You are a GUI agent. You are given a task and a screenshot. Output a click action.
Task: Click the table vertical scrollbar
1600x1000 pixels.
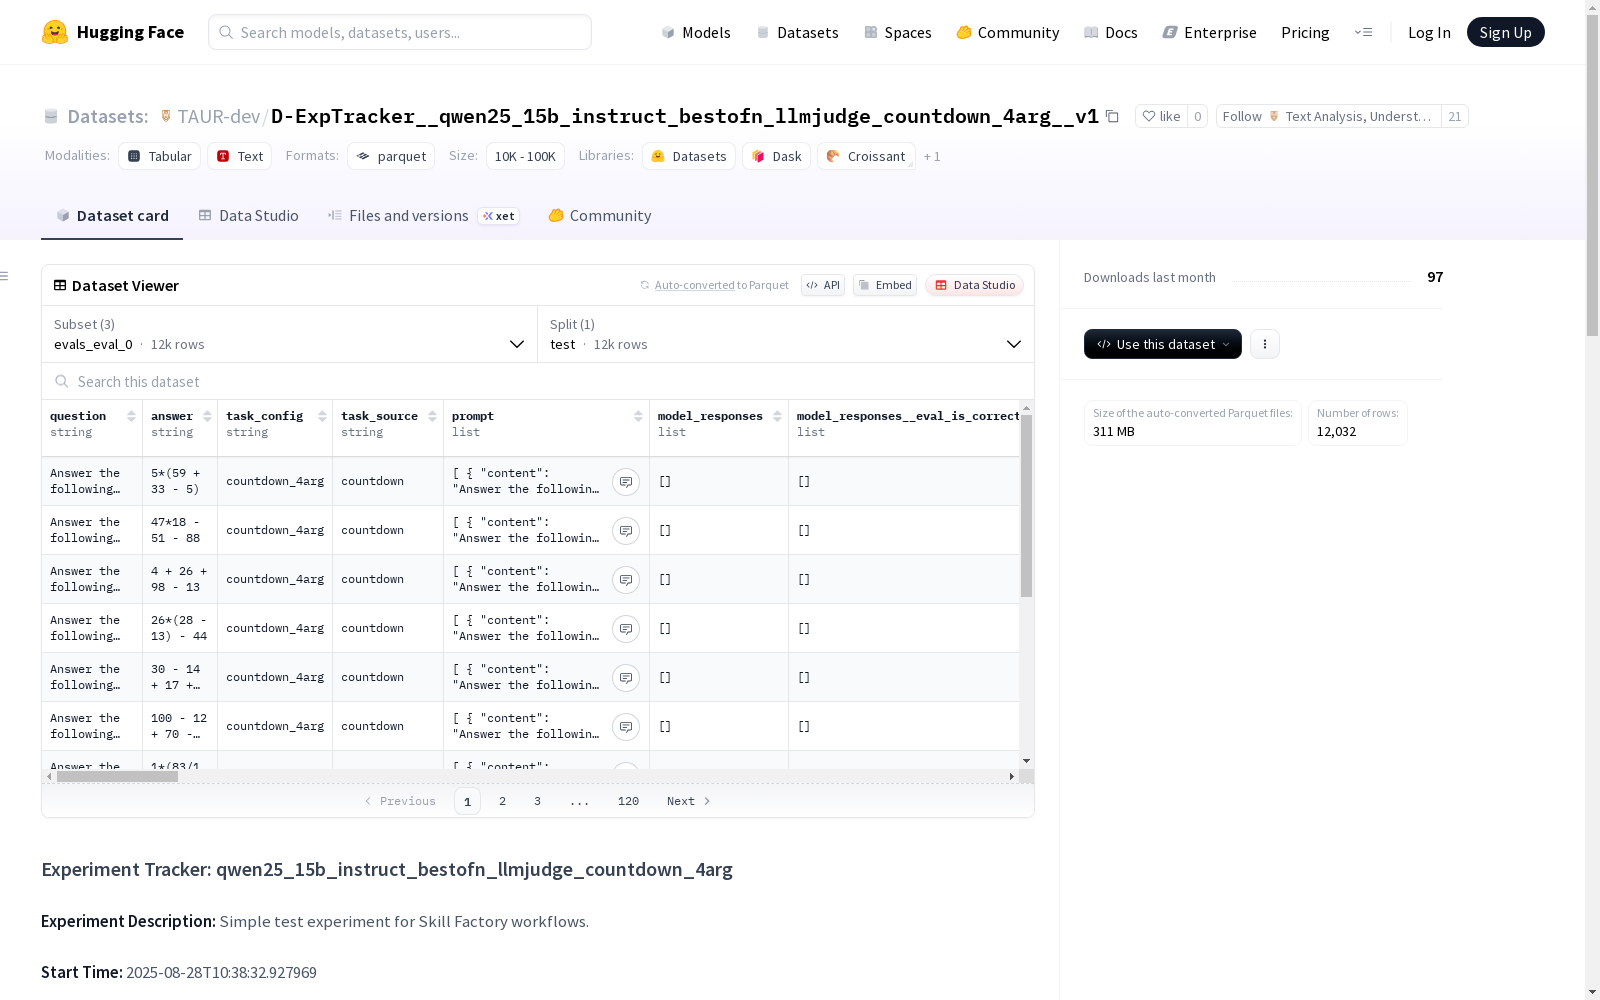[1026, 505]
